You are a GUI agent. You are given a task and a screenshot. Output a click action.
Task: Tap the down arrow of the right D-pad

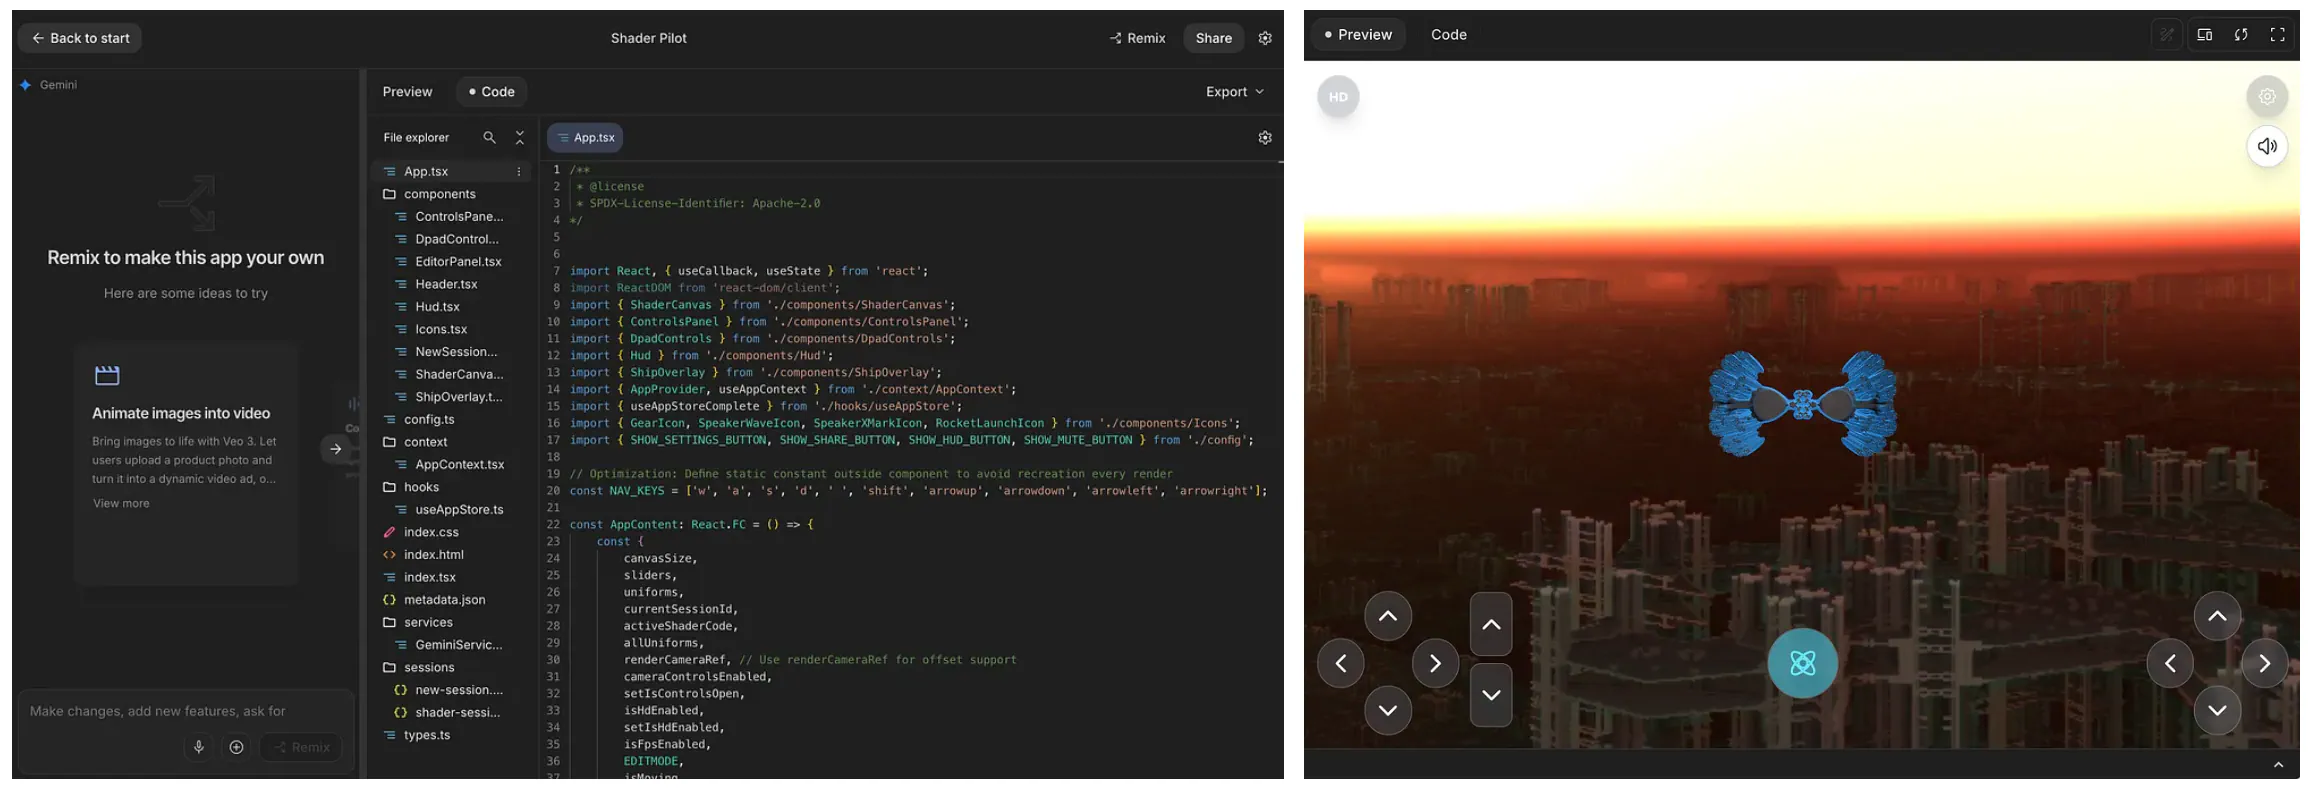[x=2217, y=710]
